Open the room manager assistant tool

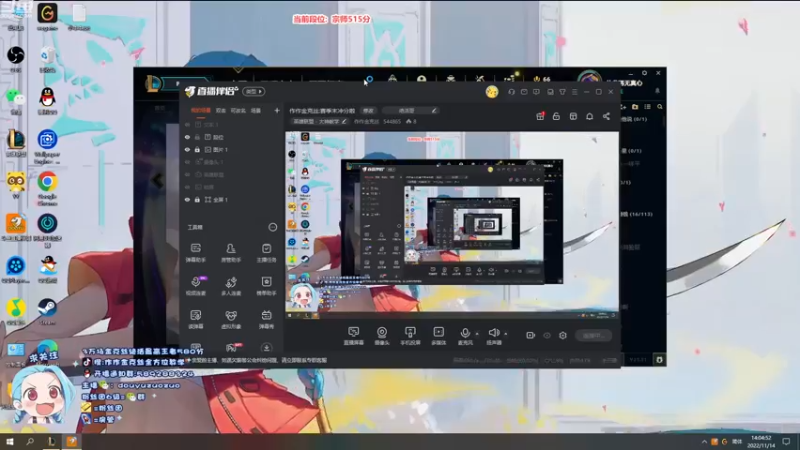click(231, 252)
